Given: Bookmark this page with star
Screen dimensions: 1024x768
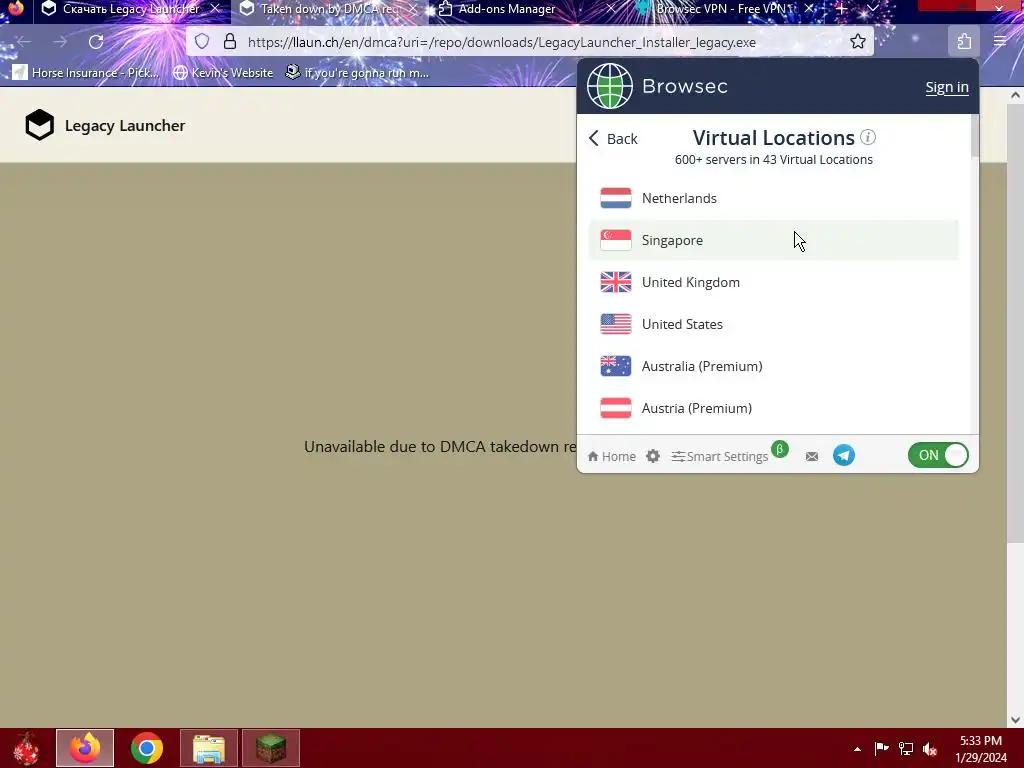Looking at the screenshot, I should tap(857, 42).
